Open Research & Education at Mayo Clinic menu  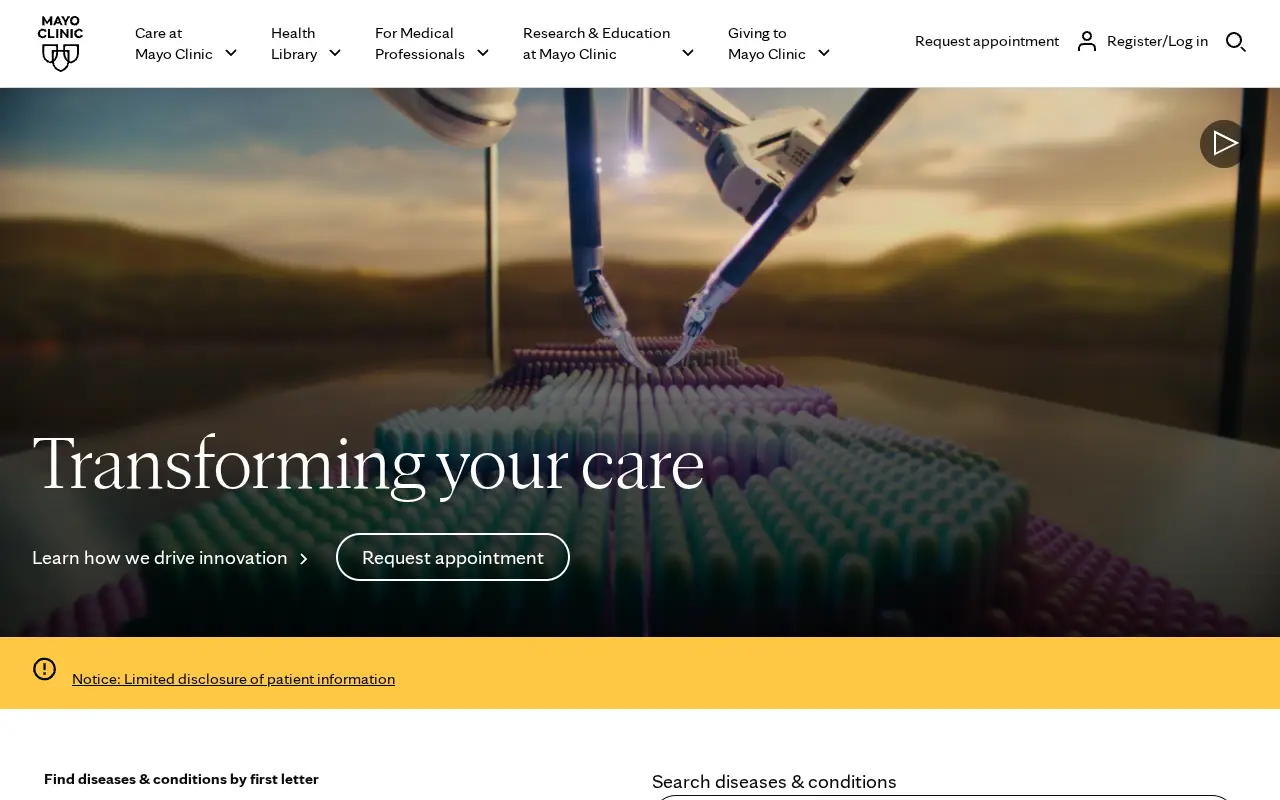coord(608,43)
